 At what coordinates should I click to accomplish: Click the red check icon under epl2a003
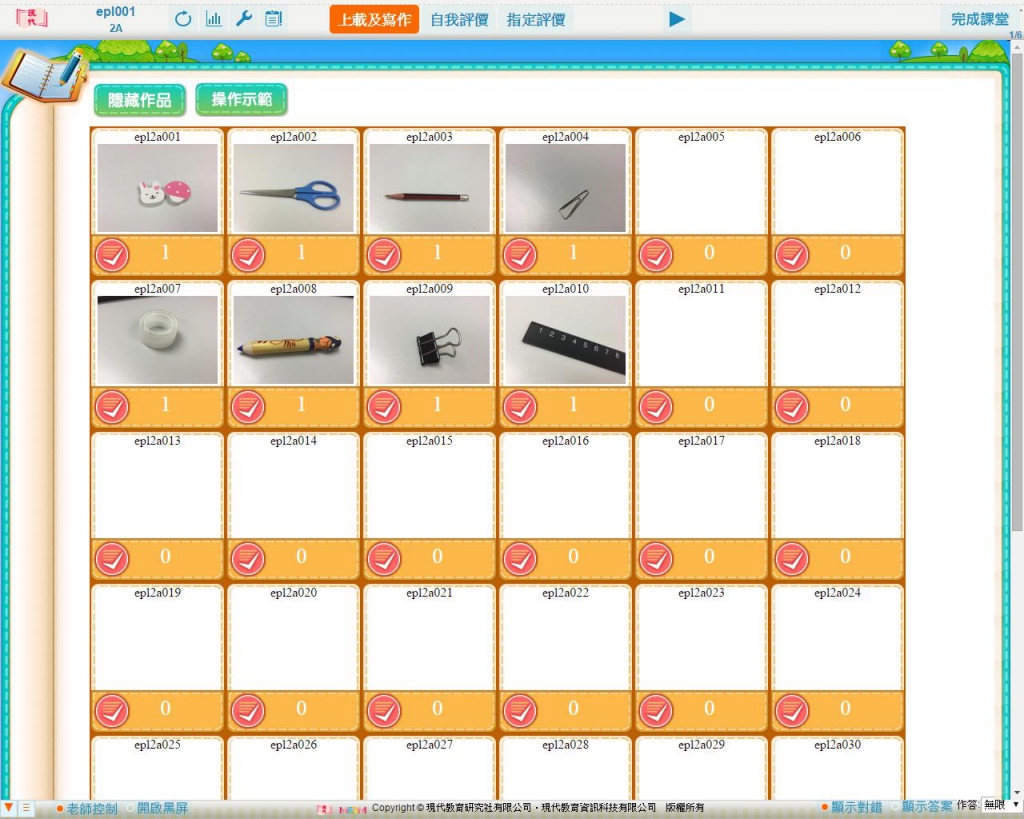coord(384,255)
